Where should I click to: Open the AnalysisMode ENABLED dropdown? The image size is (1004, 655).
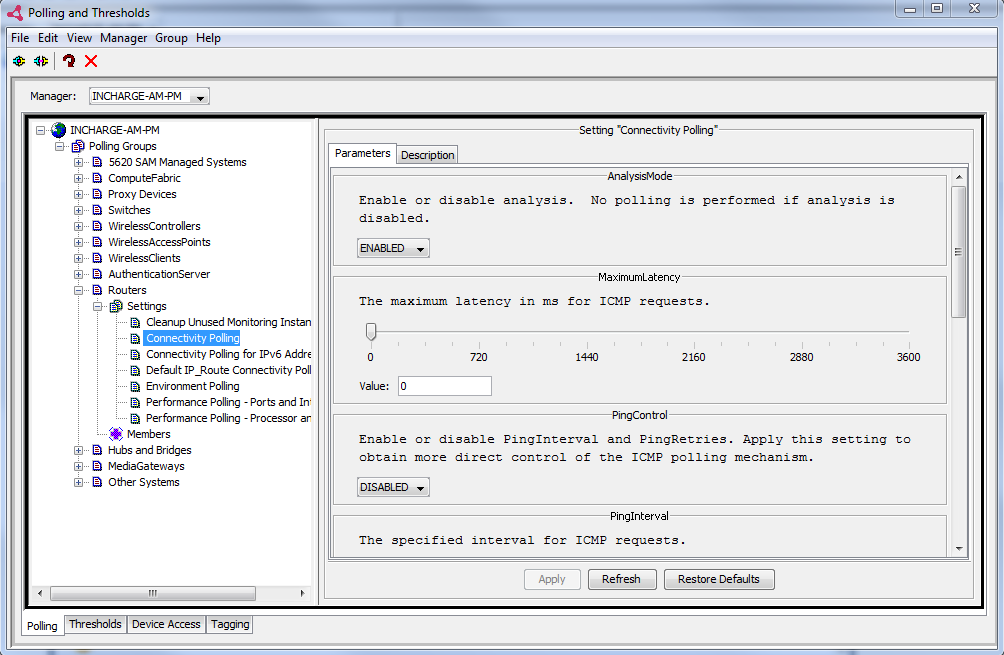tap(393, 248)
